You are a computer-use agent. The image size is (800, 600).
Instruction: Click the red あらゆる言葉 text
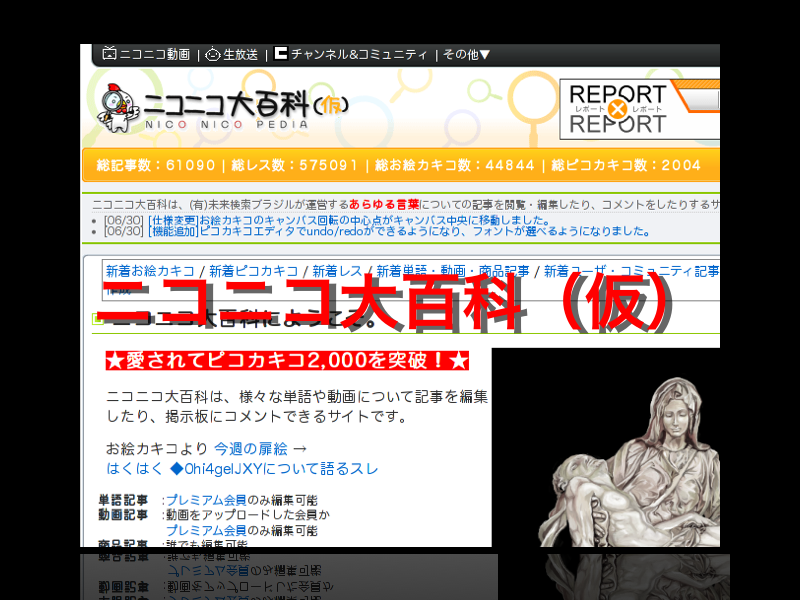[384, 205]
